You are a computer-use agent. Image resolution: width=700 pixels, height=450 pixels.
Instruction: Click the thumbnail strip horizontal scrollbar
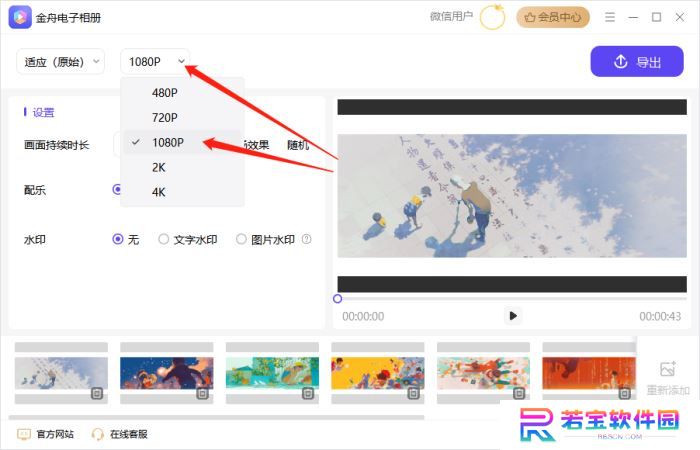(216, 417)
